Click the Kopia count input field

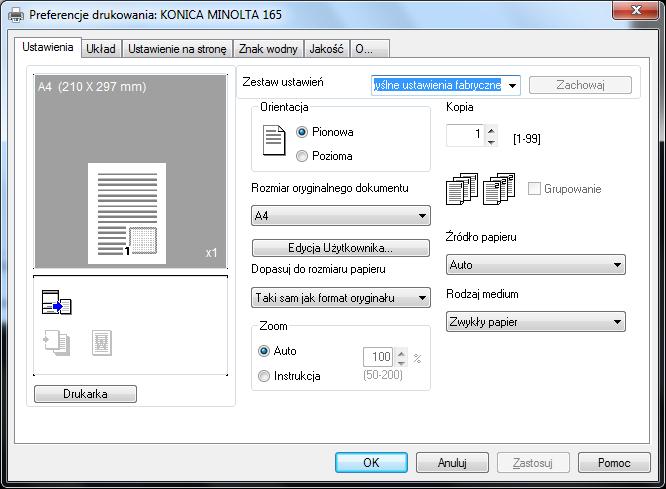tap(465, 136)
